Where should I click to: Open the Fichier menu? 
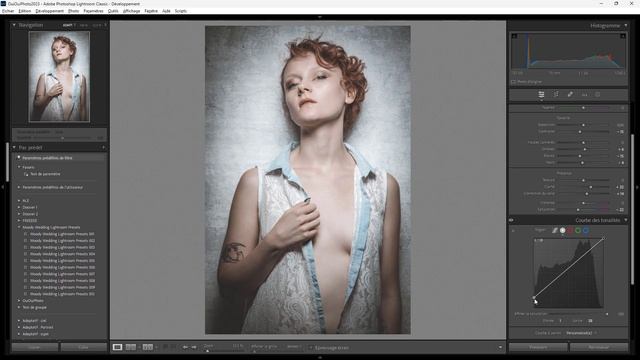[8, 11]
